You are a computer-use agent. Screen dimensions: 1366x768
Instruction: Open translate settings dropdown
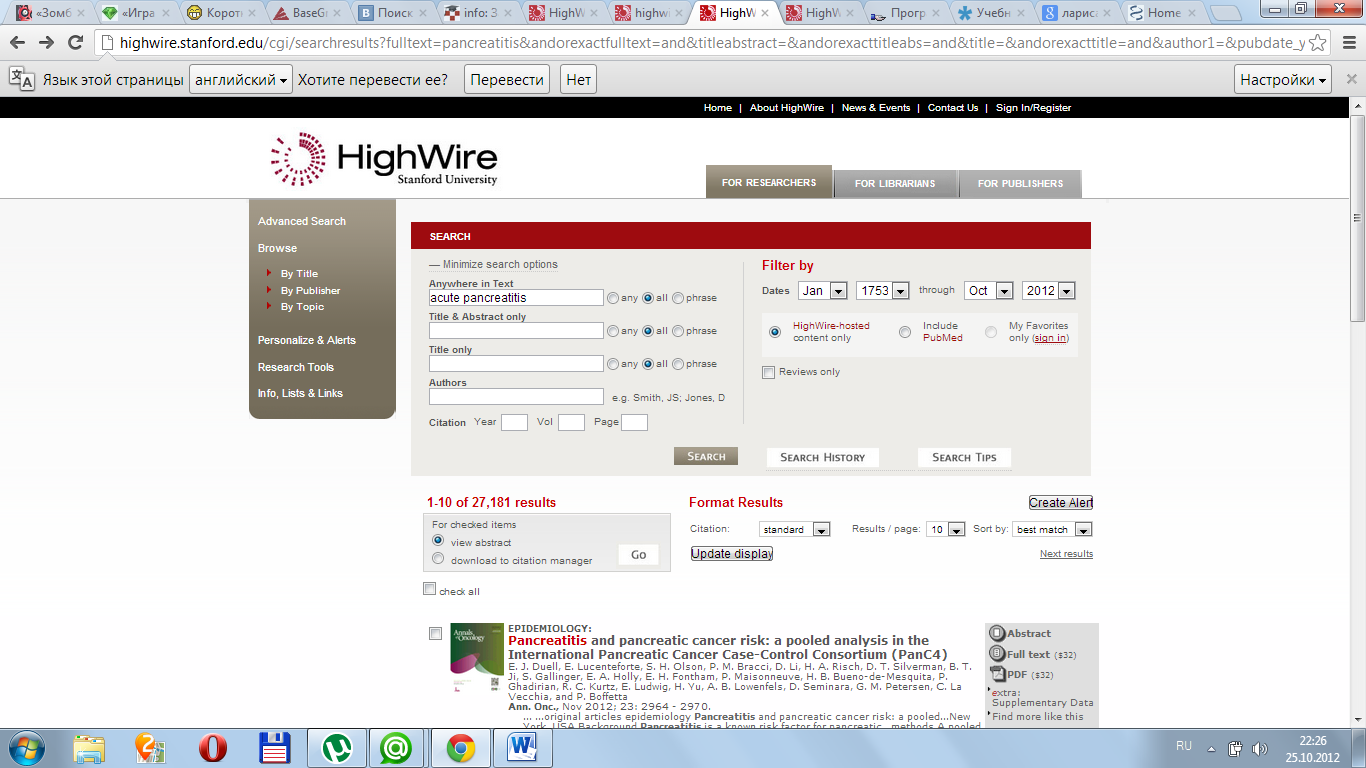1284,80
